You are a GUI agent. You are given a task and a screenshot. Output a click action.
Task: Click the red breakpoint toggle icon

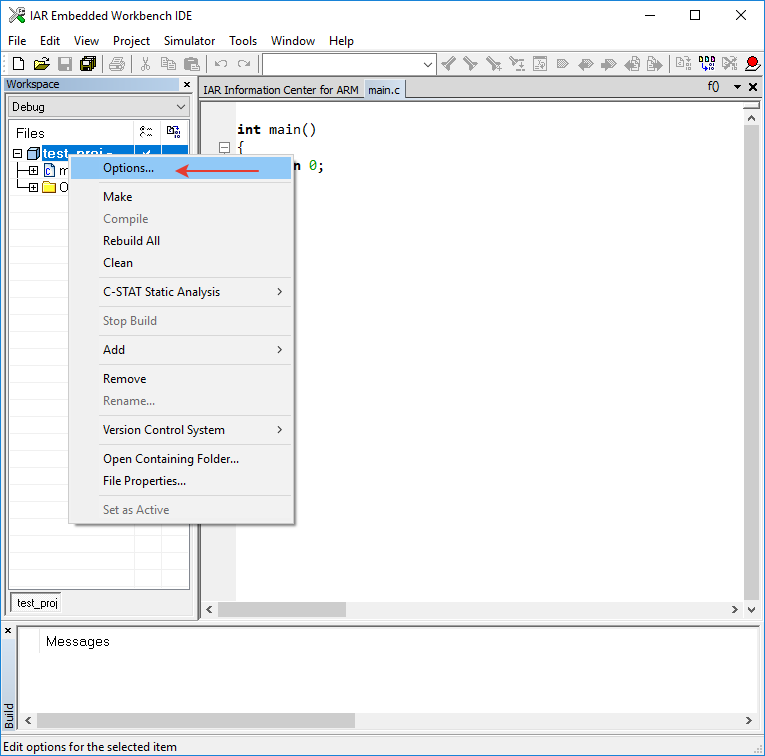[752, 64]
